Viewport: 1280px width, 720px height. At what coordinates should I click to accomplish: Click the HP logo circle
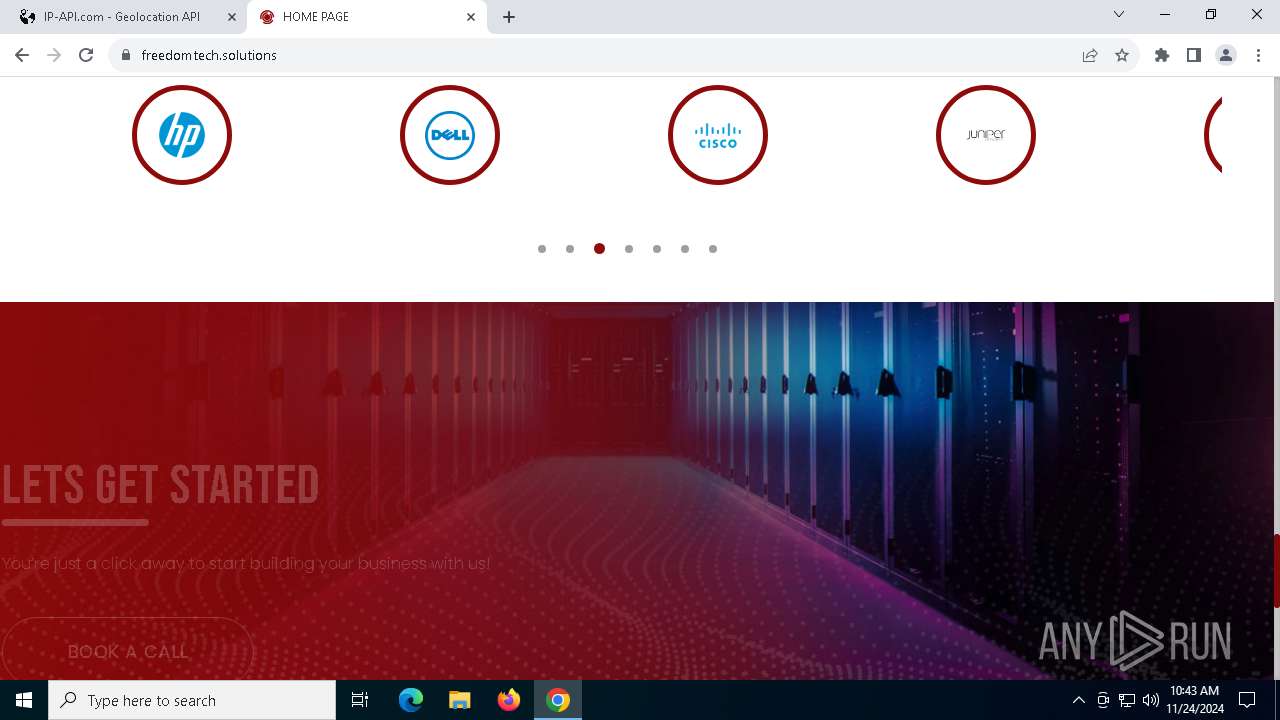(x=182, y=135)
